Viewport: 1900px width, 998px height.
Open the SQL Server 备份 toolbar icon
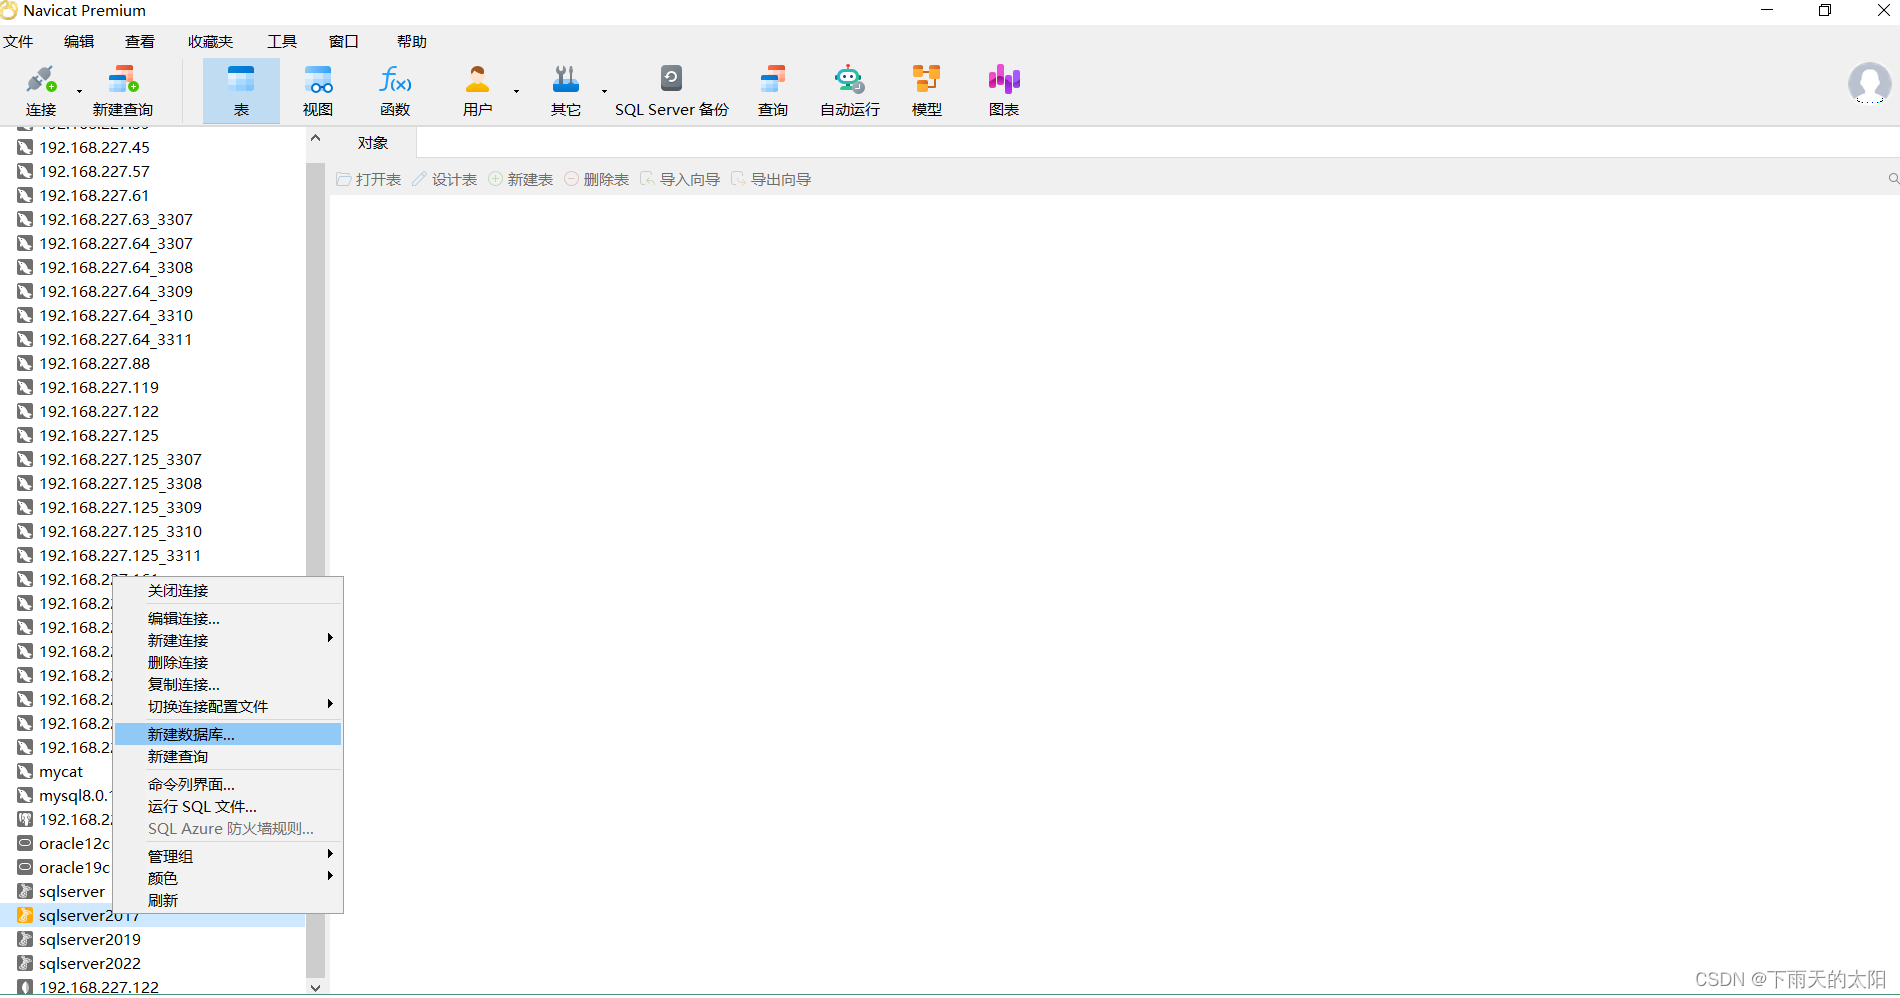[672, 90]
